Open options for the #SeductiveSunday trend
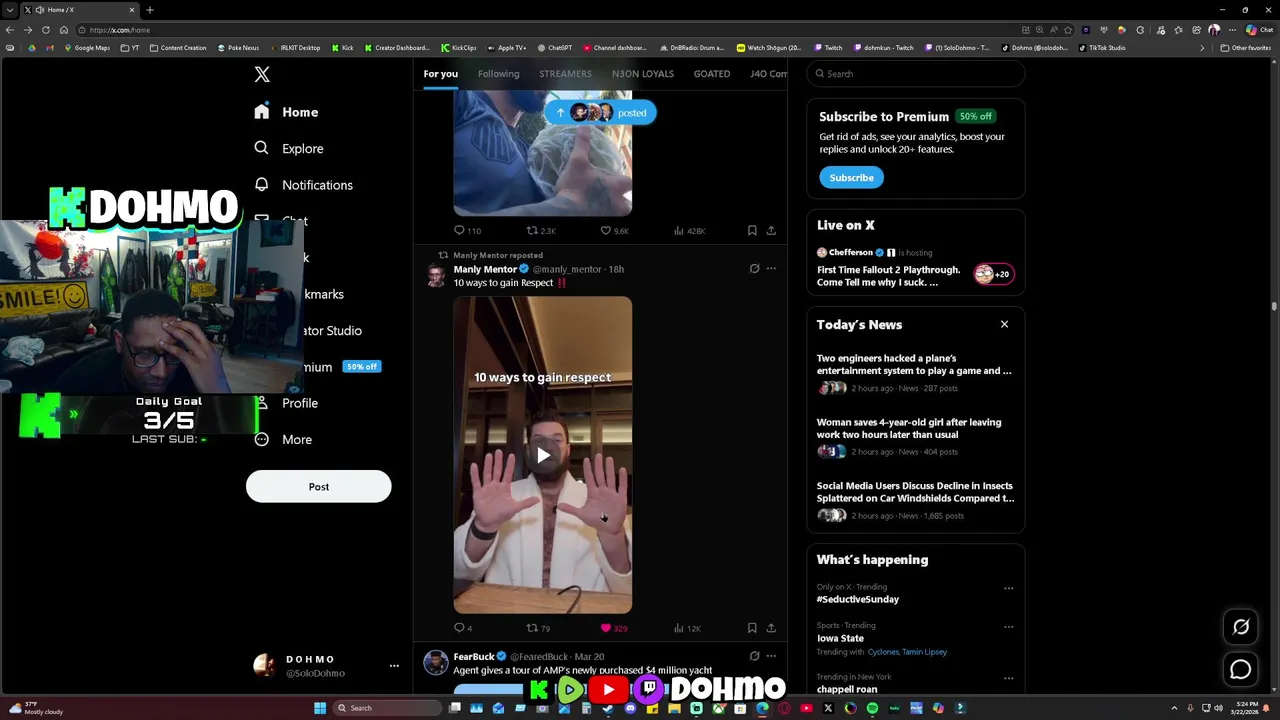The height and width of the screenshot is (720, 1280). tap(1008, 588)
